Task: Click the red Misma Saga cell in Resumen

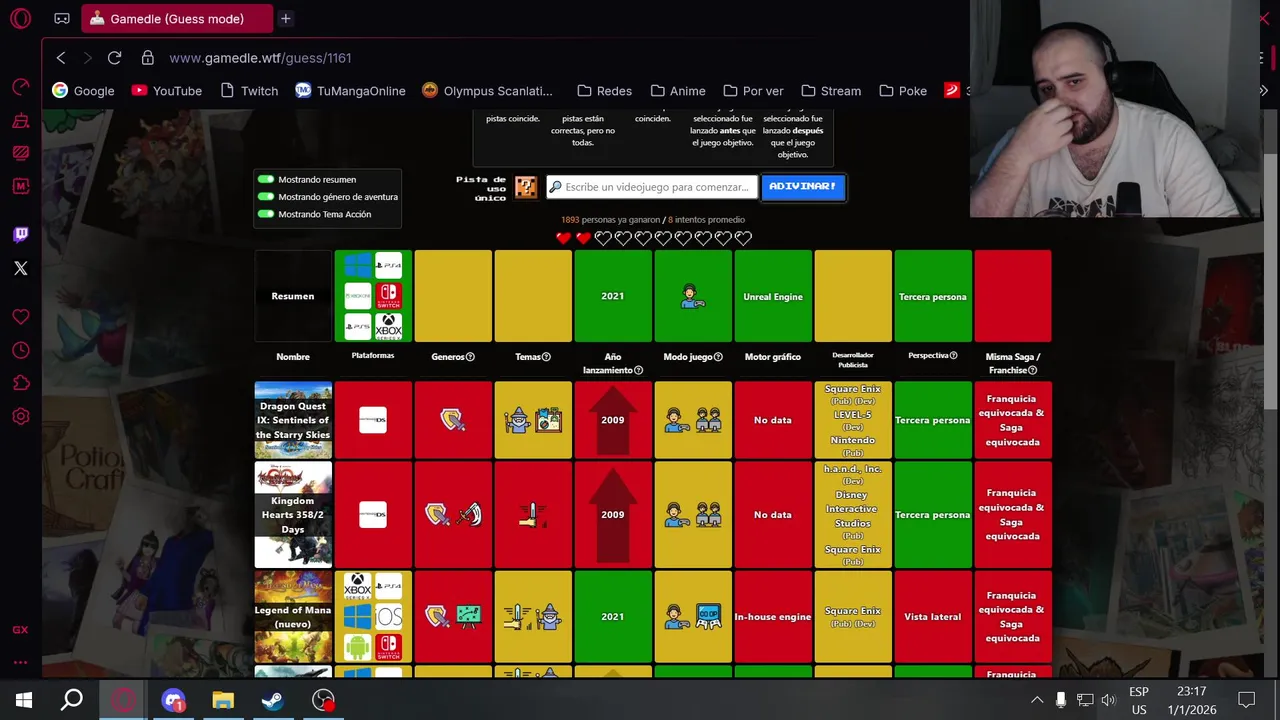Action: [x=1013, y=296]
